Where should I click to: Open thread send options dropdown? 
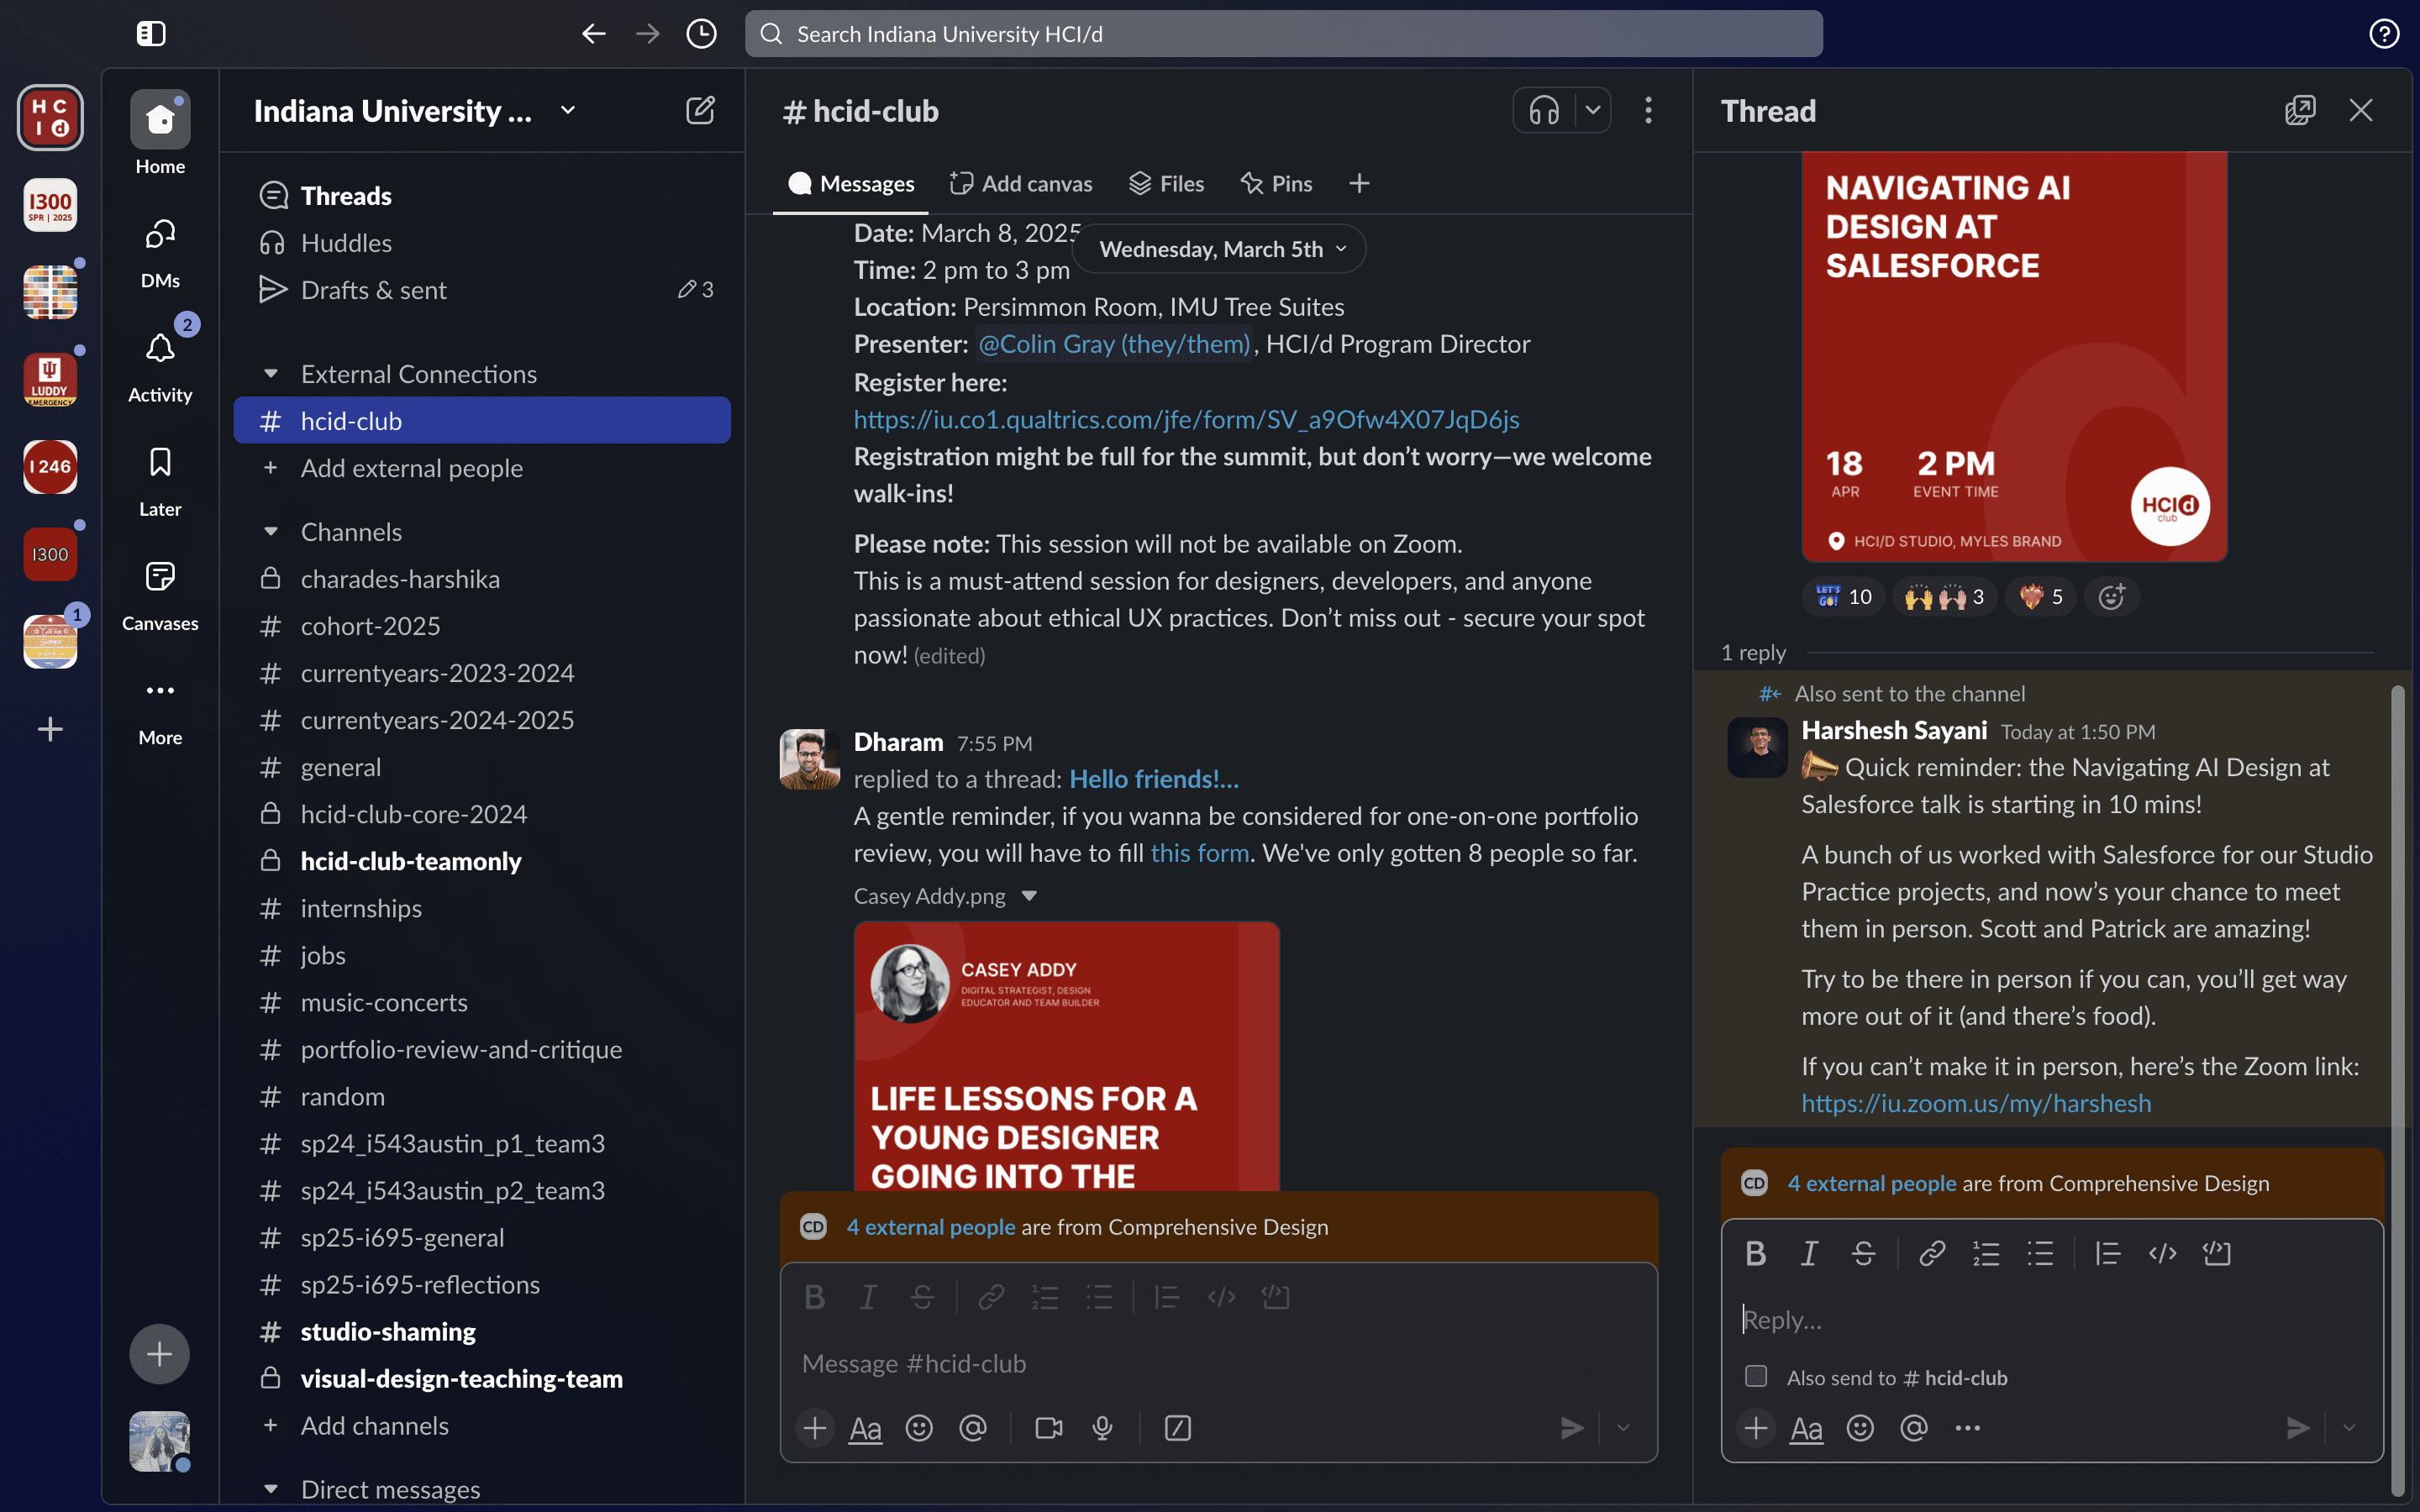click(2349, 1428)
